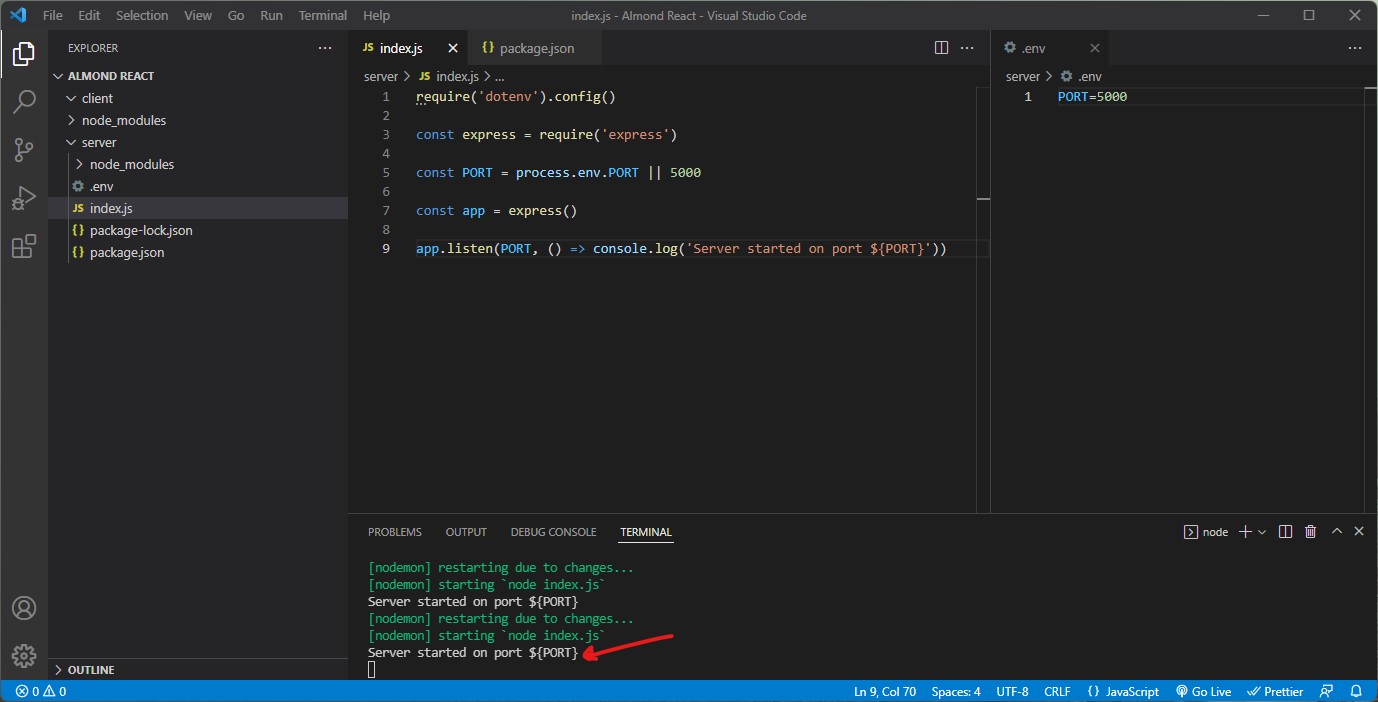The image size is (1378, 702).
Task: Expand node_modules inside the server folder
Action: 198,164
